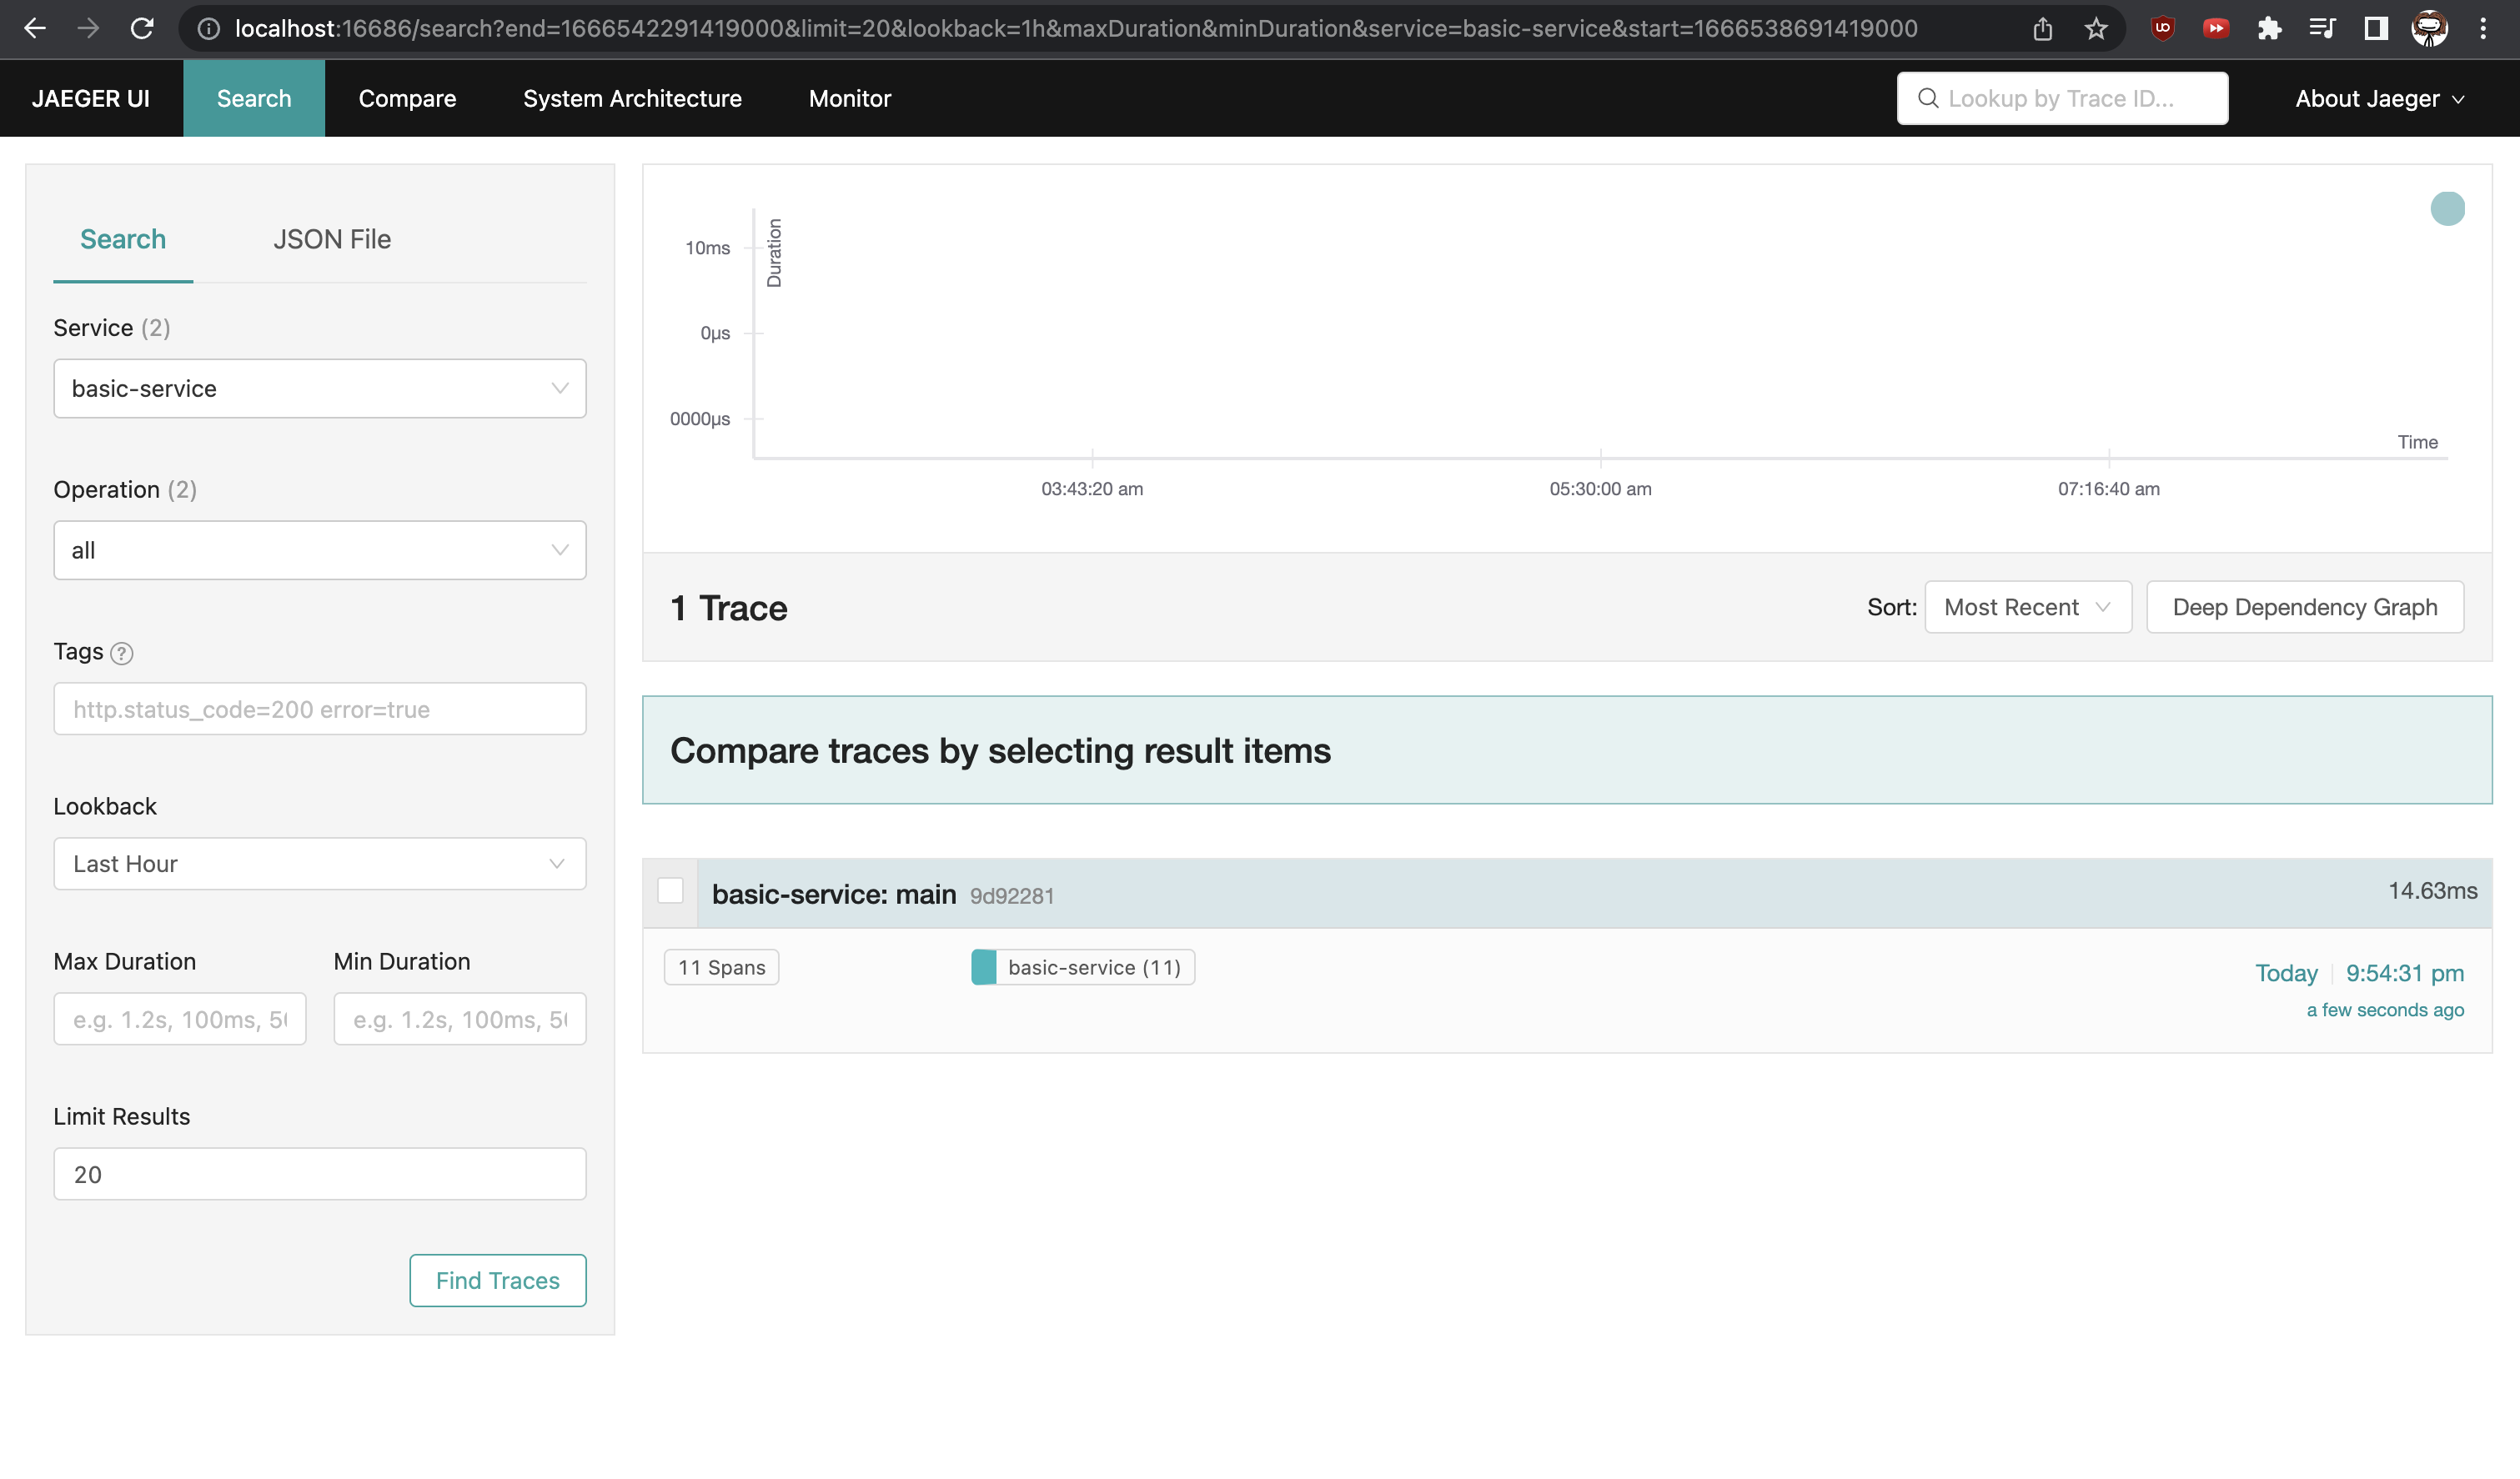
Task: Open the Lookback Last Hour dropdown
Action: 319,863
